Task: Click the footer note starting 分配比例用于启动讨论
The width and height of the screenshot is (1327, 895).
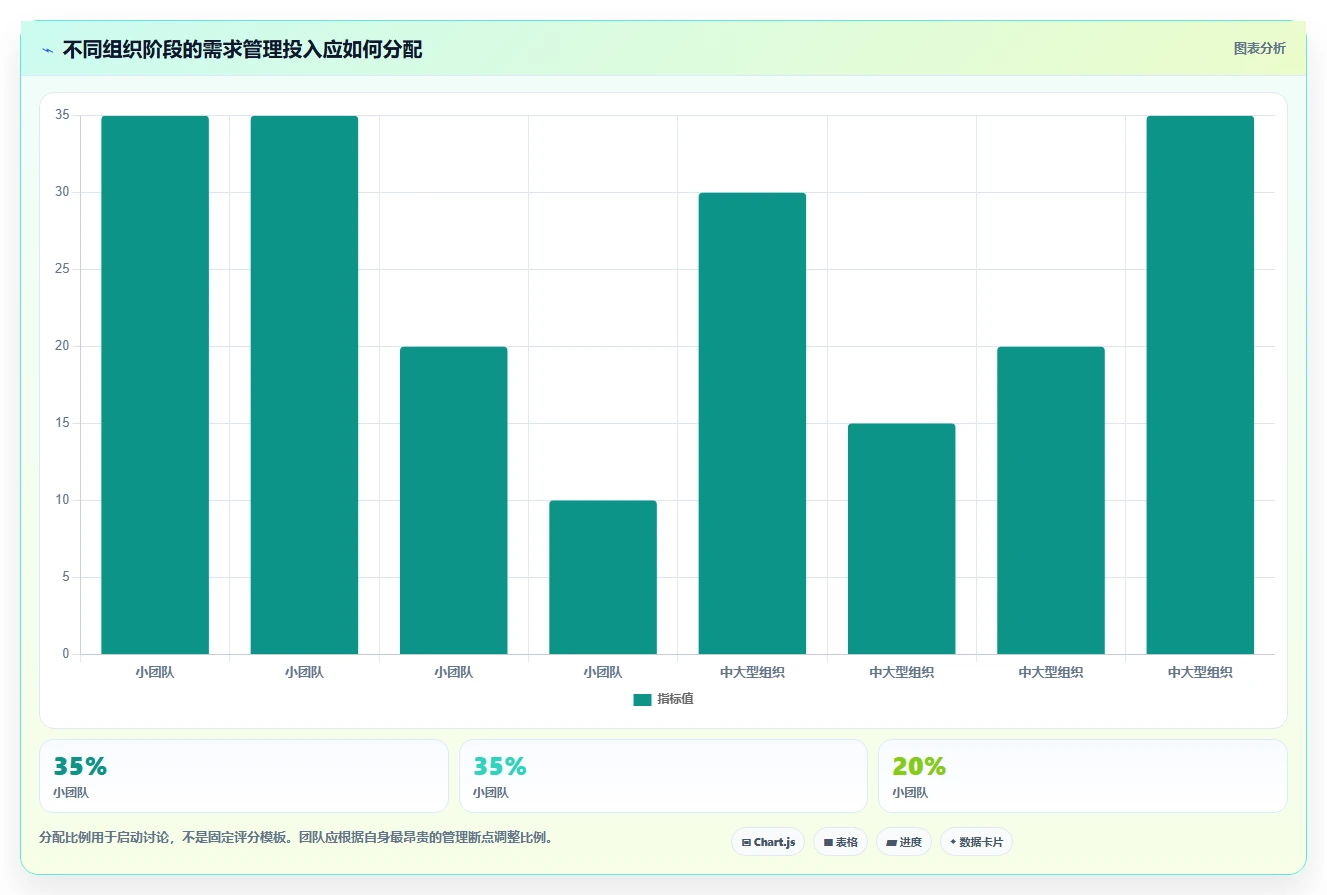Action: pyautogui.click(x=296, y=838)
